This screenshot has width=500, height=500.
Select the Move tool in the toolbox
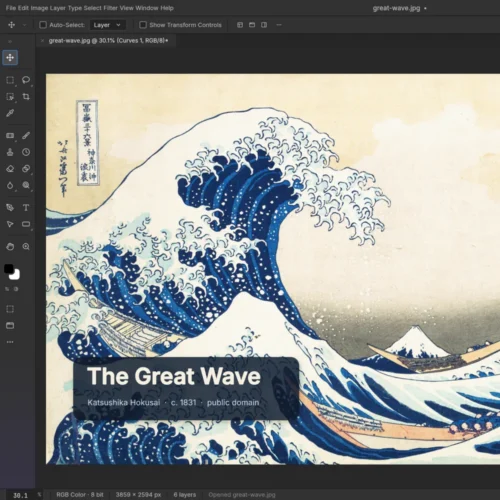(x=10, y=58)
